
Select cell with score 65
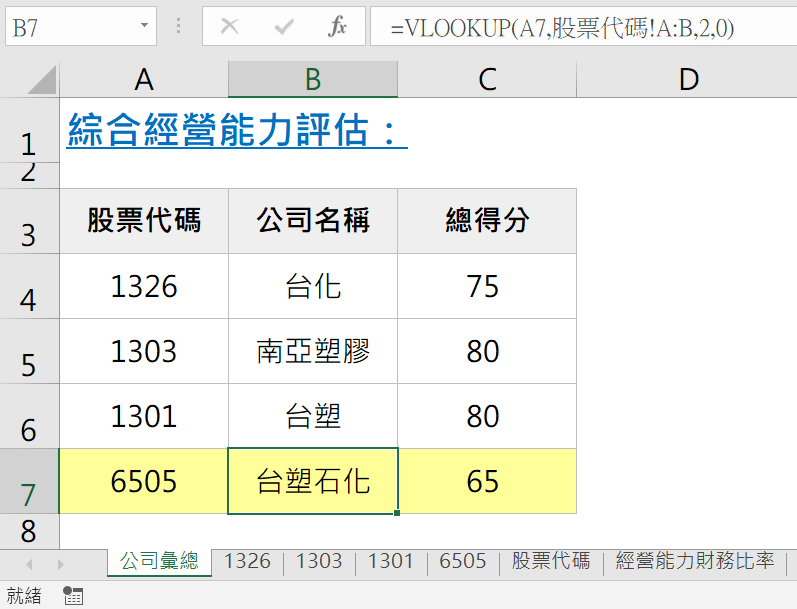click(487, 481)
